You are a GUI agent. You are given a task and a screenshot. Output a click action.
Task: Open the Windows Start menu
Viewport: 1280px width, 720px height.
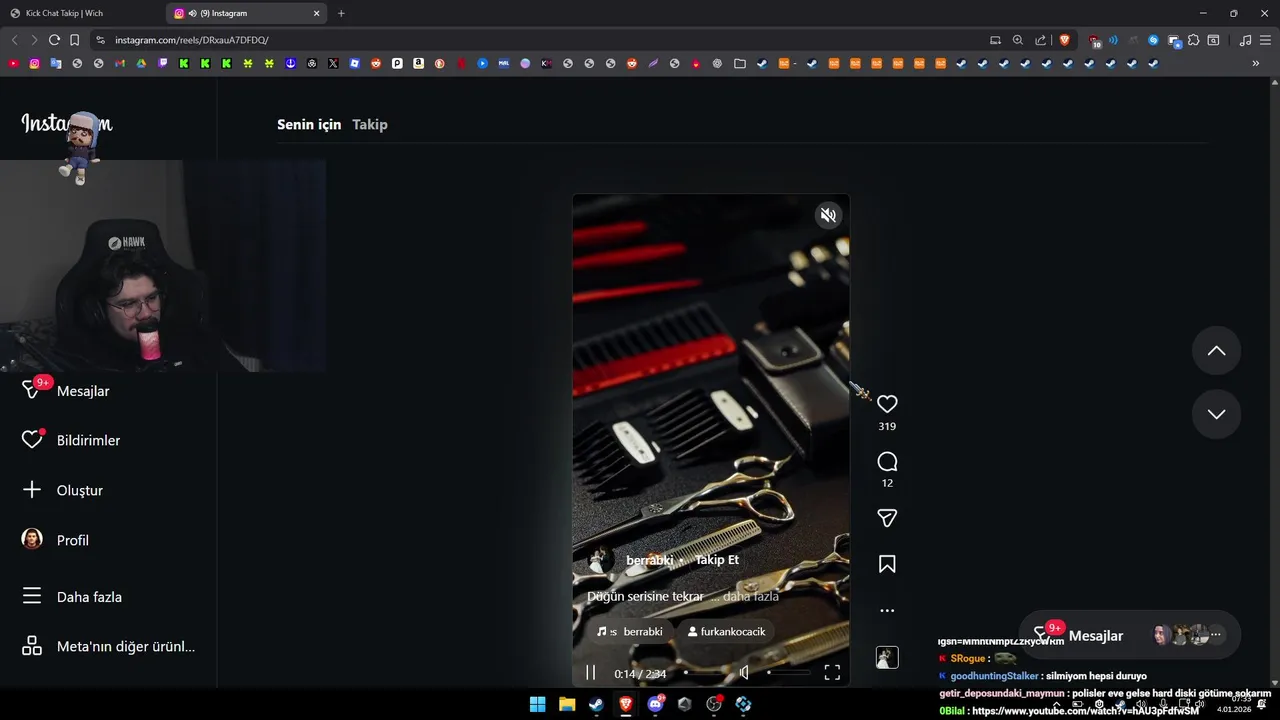click(537, 704)
